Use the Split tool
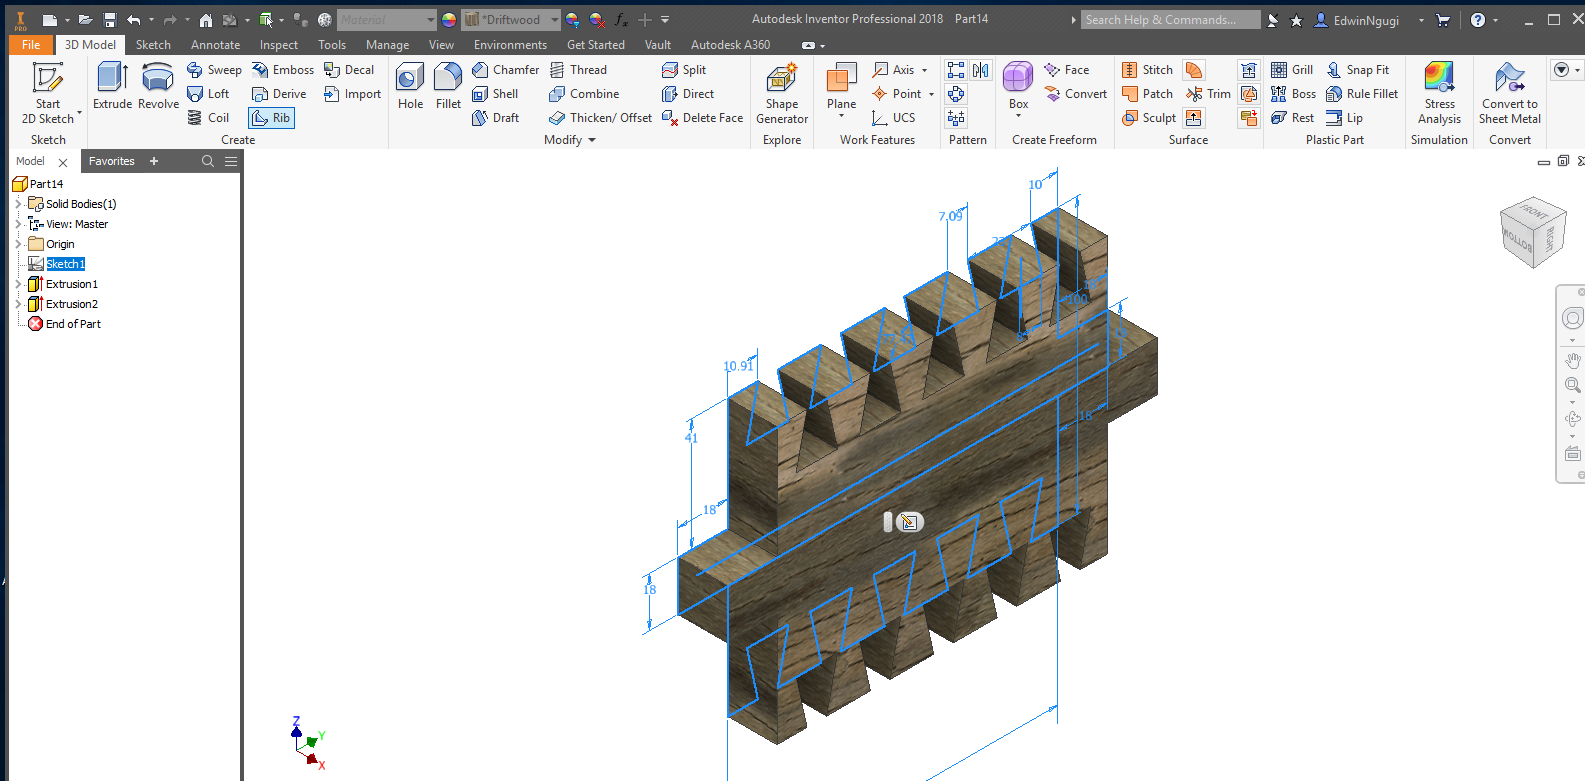Viewport: 1585px width, 781px height. point(684,70)
